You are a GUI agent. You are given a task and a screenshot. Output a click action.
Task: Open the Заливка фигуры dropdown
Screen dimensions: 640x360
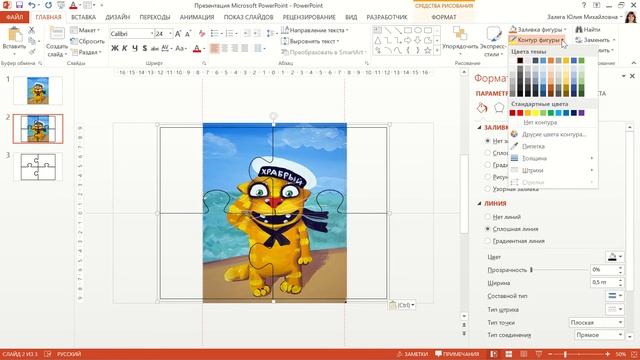tap(538, 29)
